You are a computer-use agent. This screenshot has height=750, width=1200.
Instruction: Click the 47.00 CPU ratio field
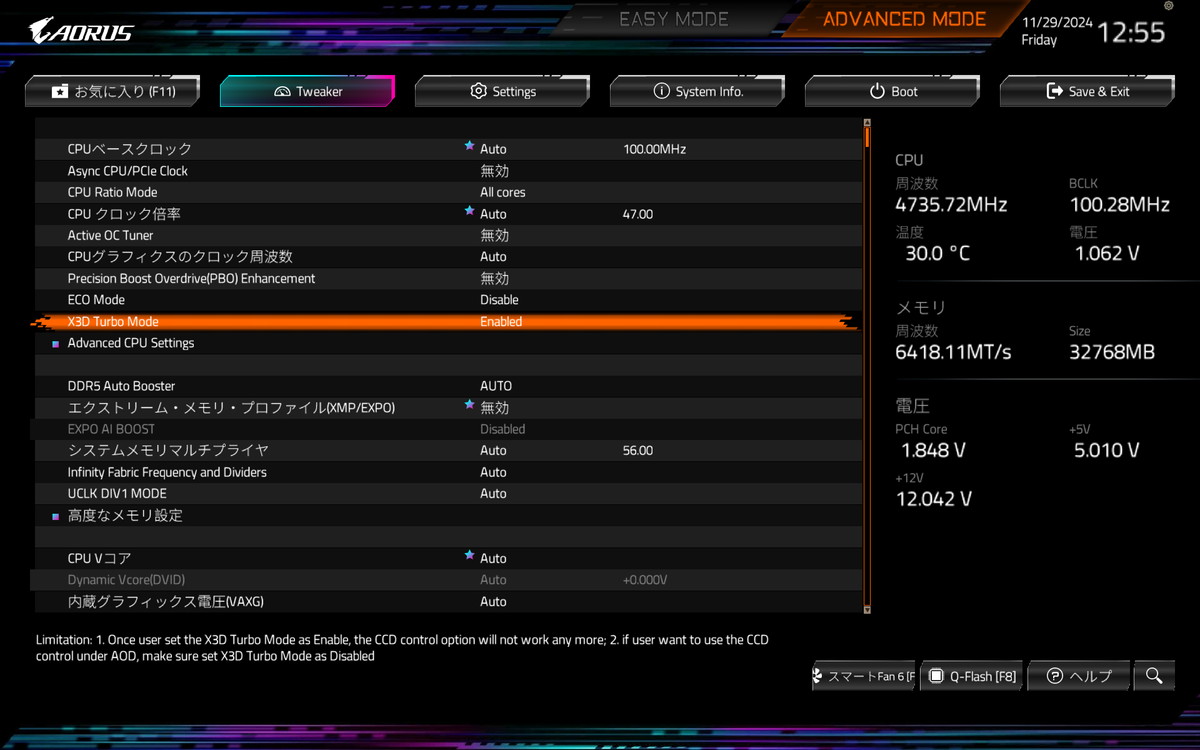[x=638, y=214]
